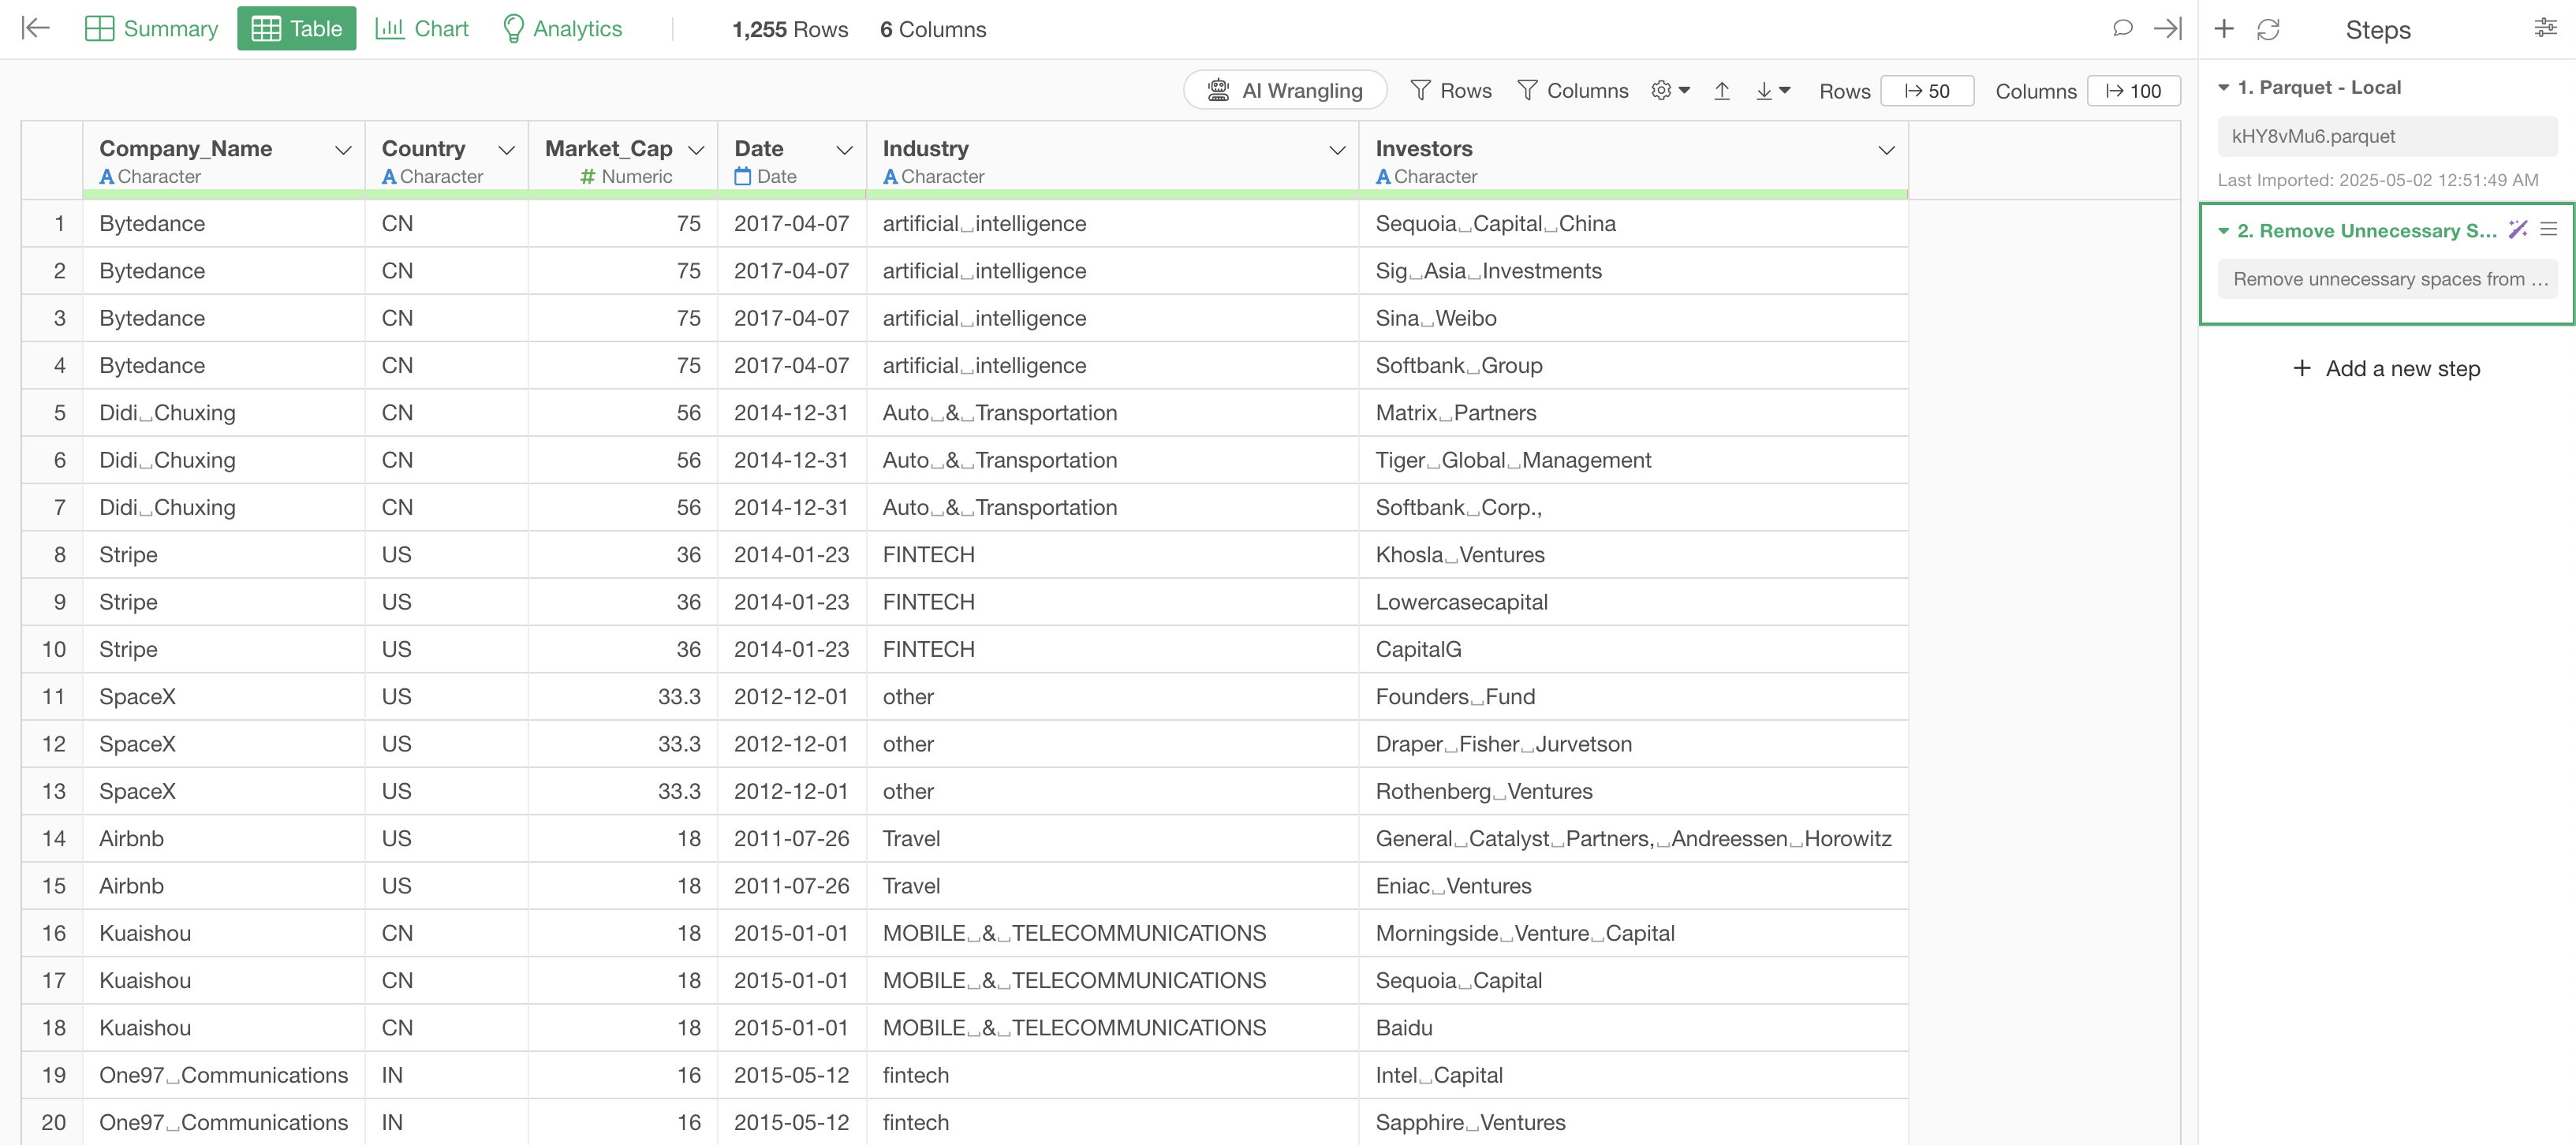Collapse the Parquet - Local step
Screen dimensions: 2576x1145
click(x=2224, y=88)
